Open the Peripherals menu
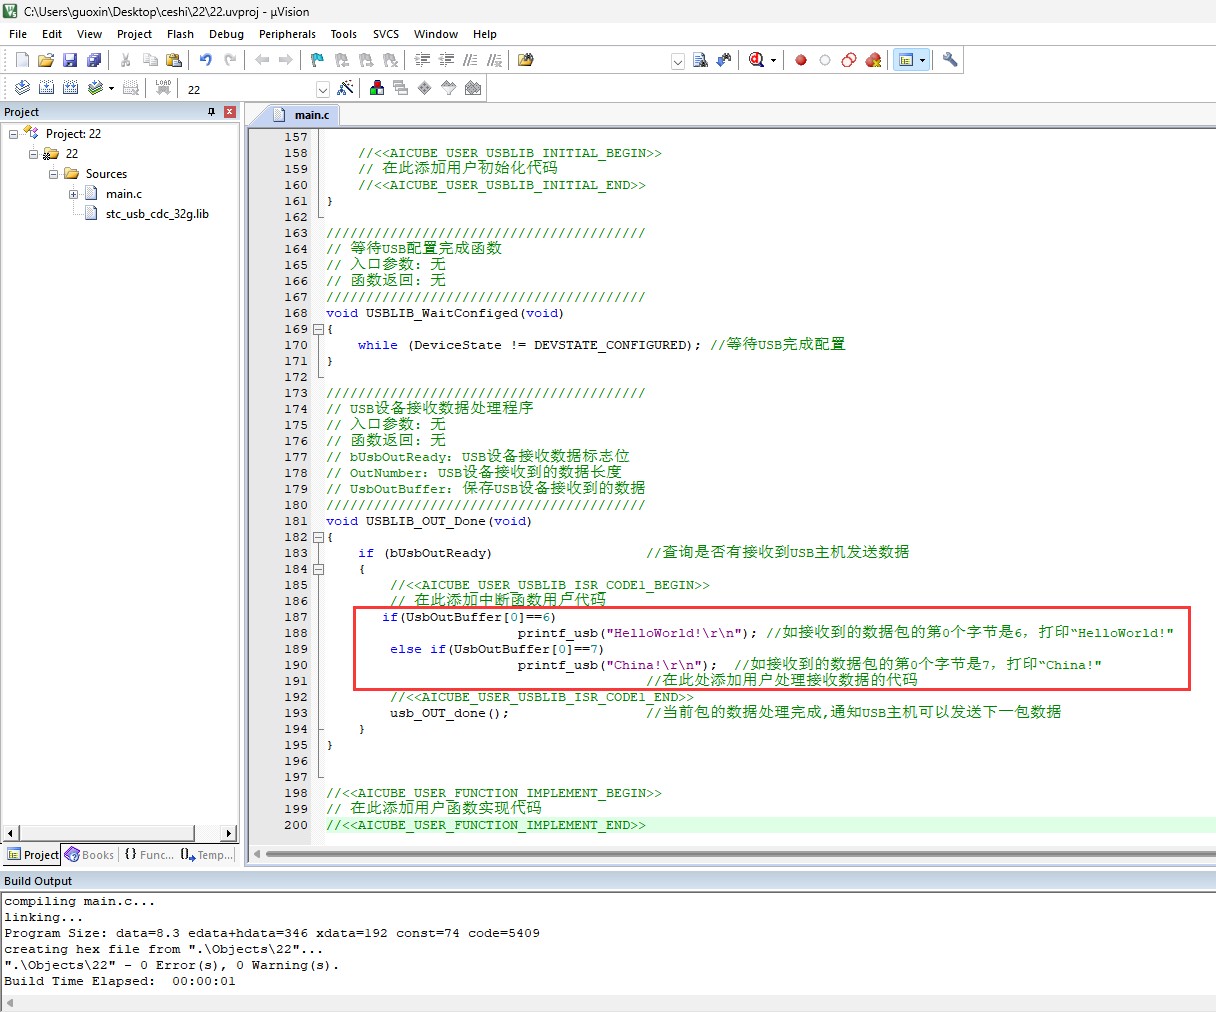Image resolution: width=1216 pixels, height=1012 pixels. [287, 34]
